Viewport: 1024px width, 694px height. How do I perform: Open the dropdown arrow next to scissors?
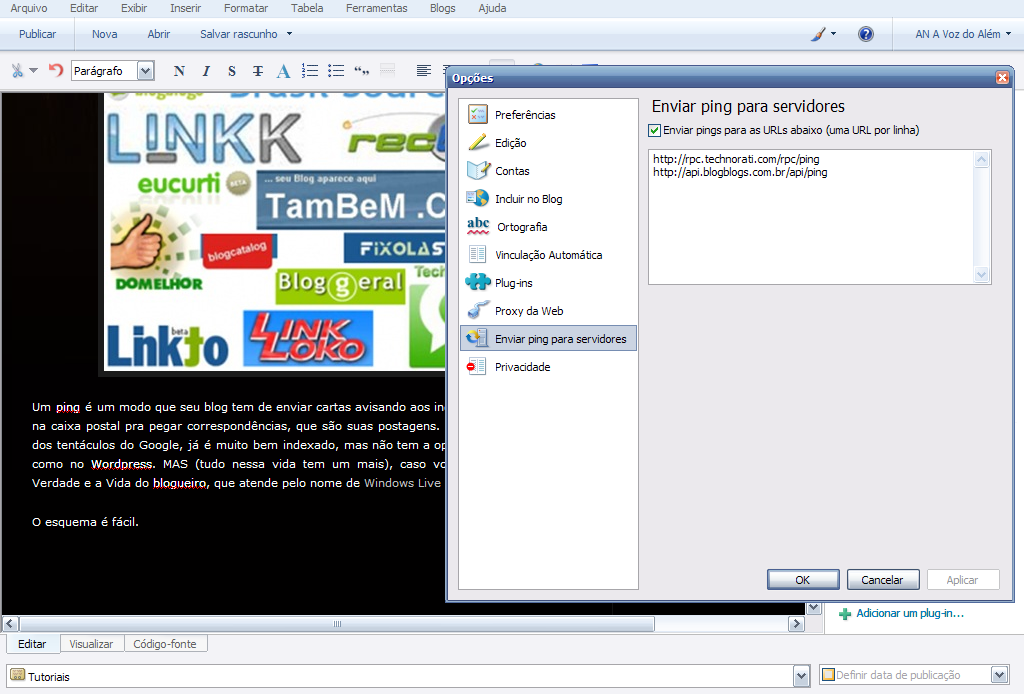point(33,71)
